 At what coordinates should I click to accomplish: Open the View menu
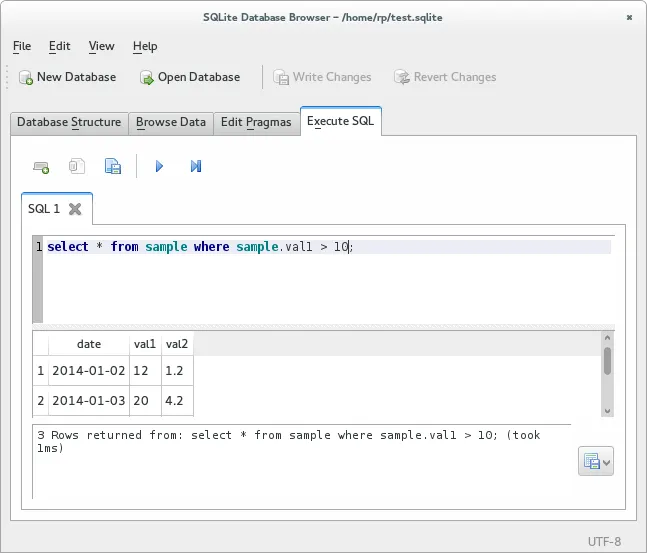point(101,46)
